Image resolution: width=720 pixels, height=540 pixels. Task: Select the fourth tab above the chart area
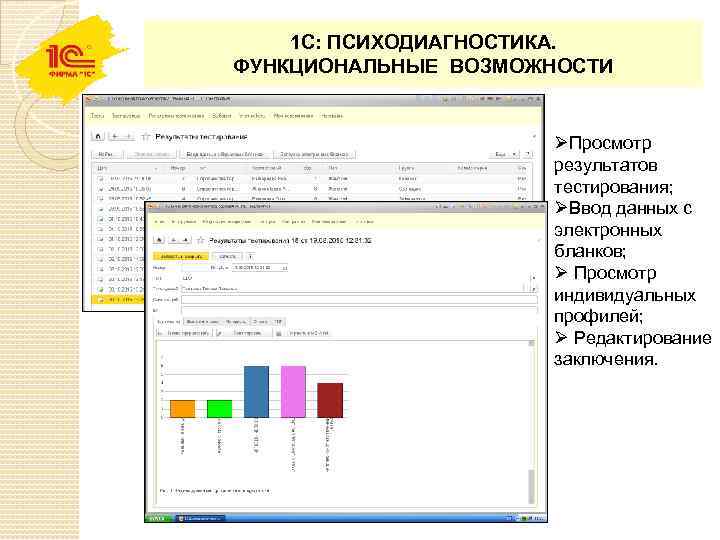tap(261, 321)
